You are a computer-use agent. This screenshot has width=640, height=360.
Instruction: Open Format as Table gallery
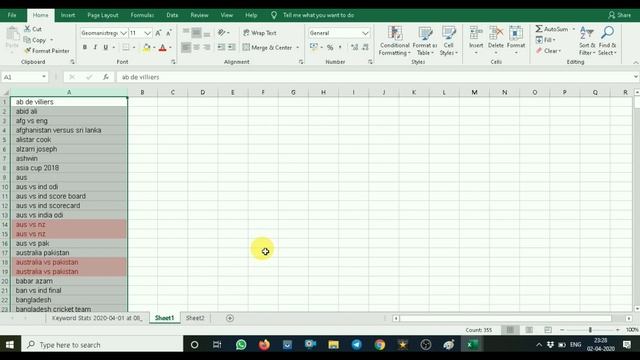[x=424, y=41]
